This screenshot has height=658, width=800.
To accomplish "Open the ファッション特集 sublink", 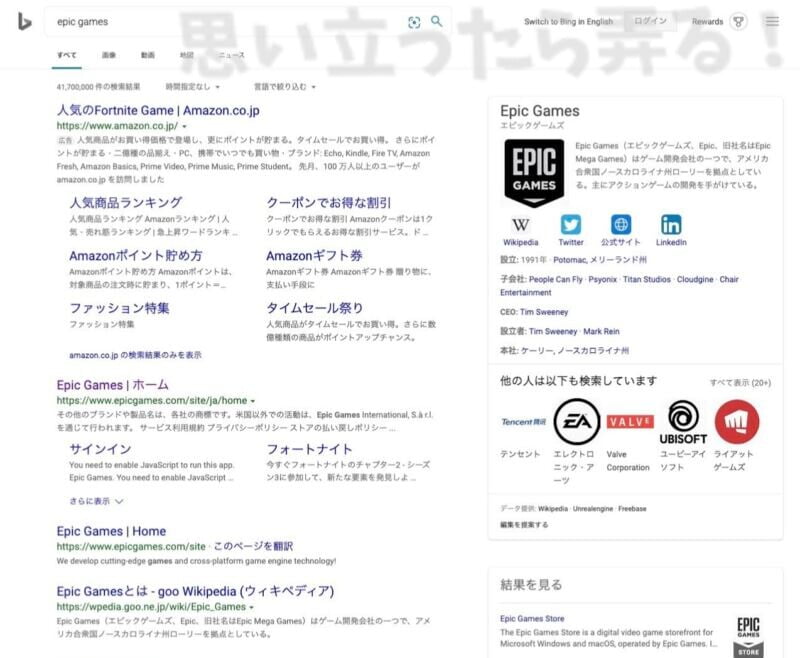I will [x=119, y=308].
